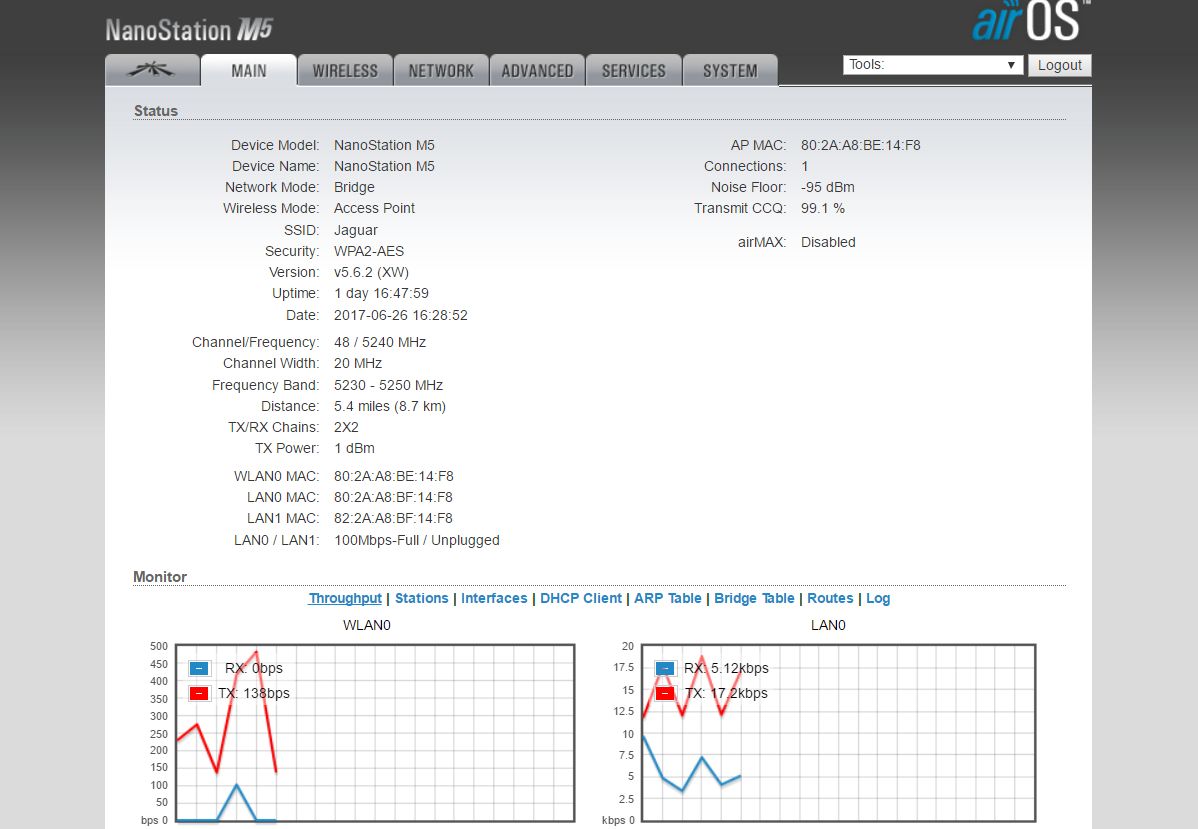This screenshot has height=829, width=1198.
Task: Open the SERVICES tab
Action: pos(633,70)
